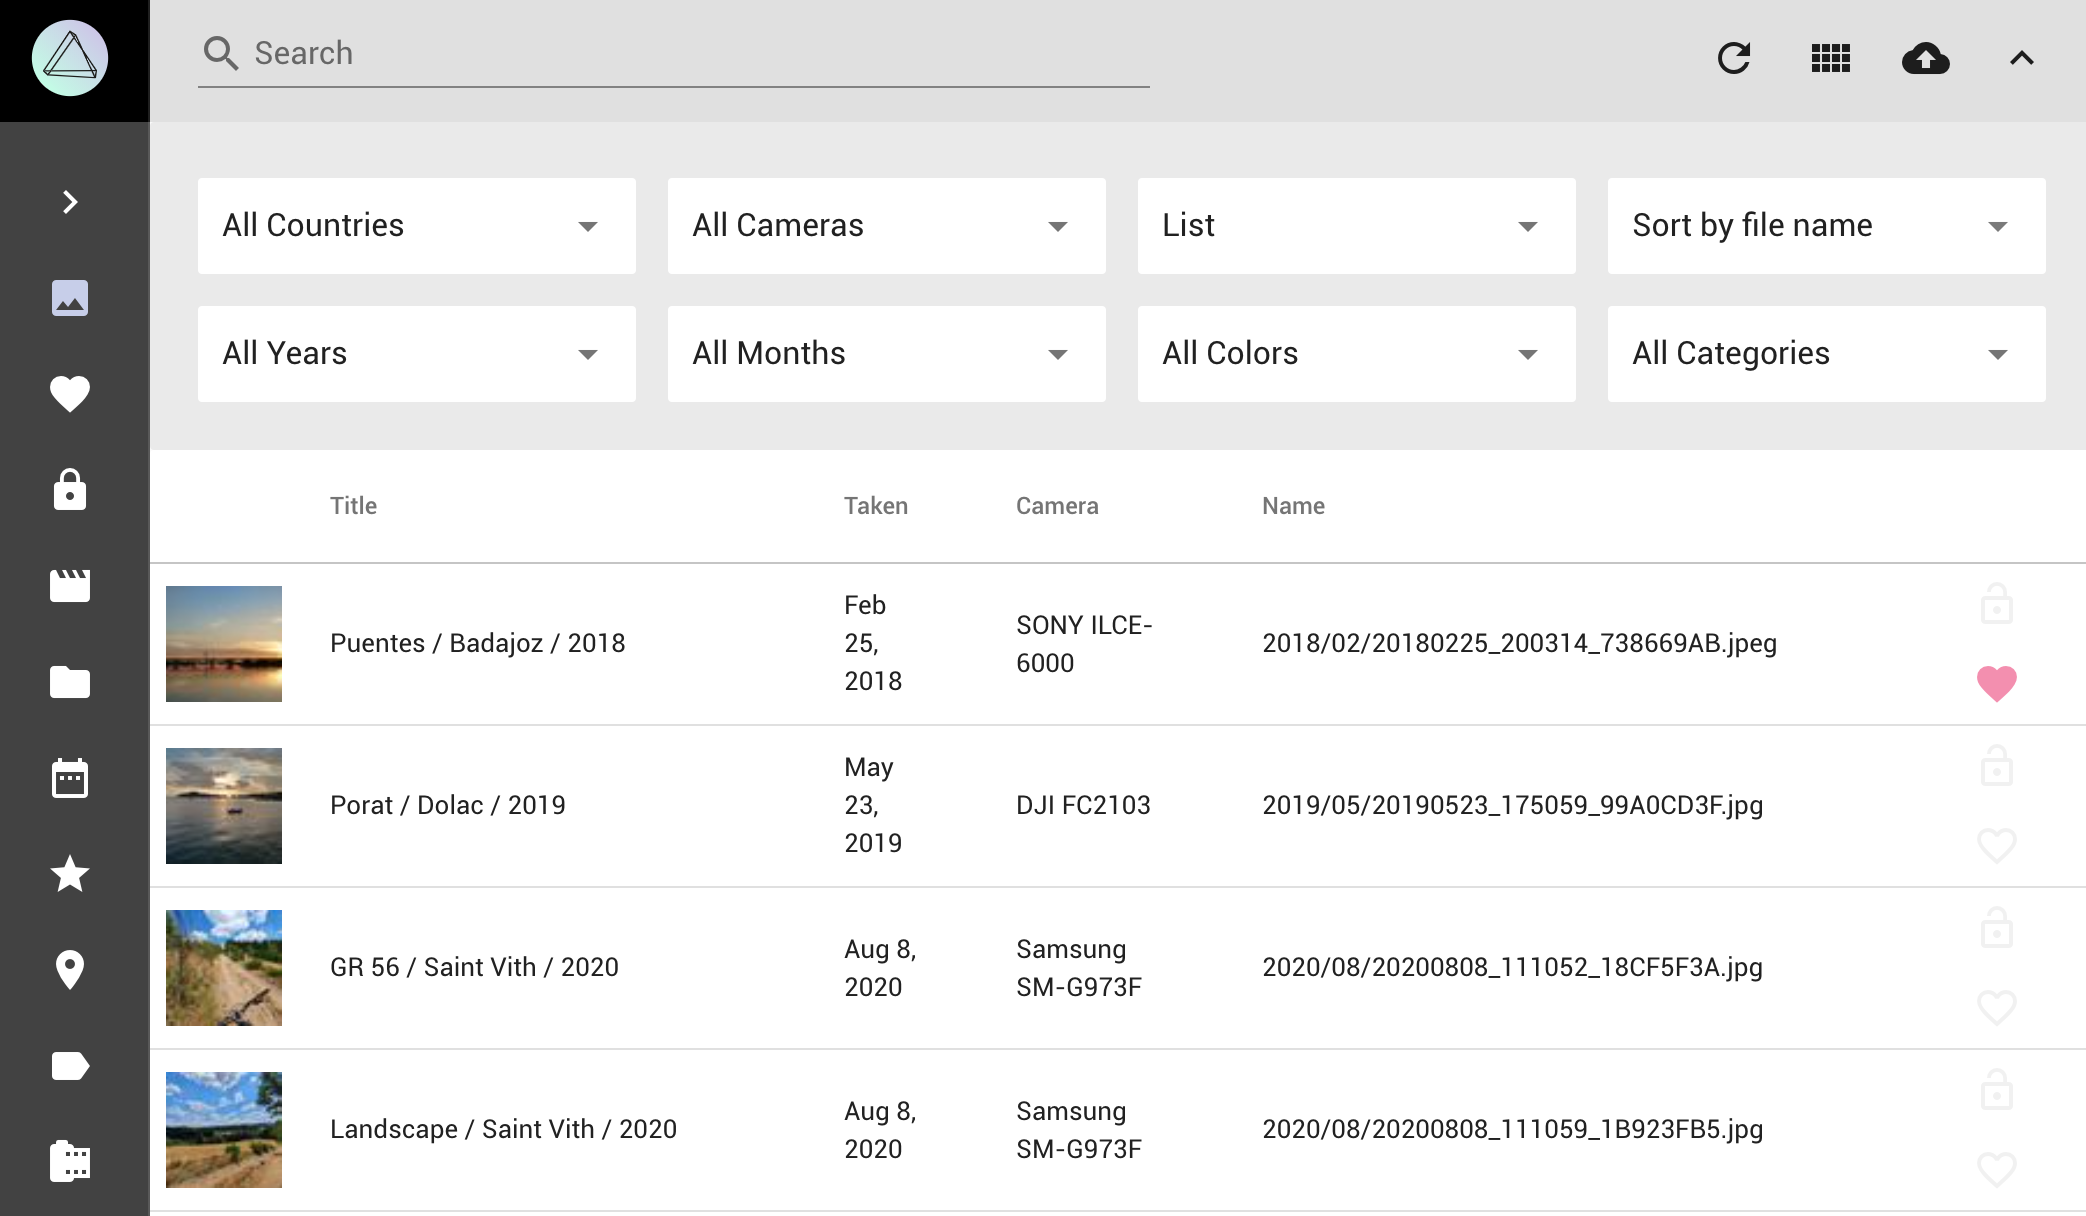Open the Photos section in the sidebar
Image resolution: width=2086 pixels, height=1216 pixels.
[x=70, y=297]
